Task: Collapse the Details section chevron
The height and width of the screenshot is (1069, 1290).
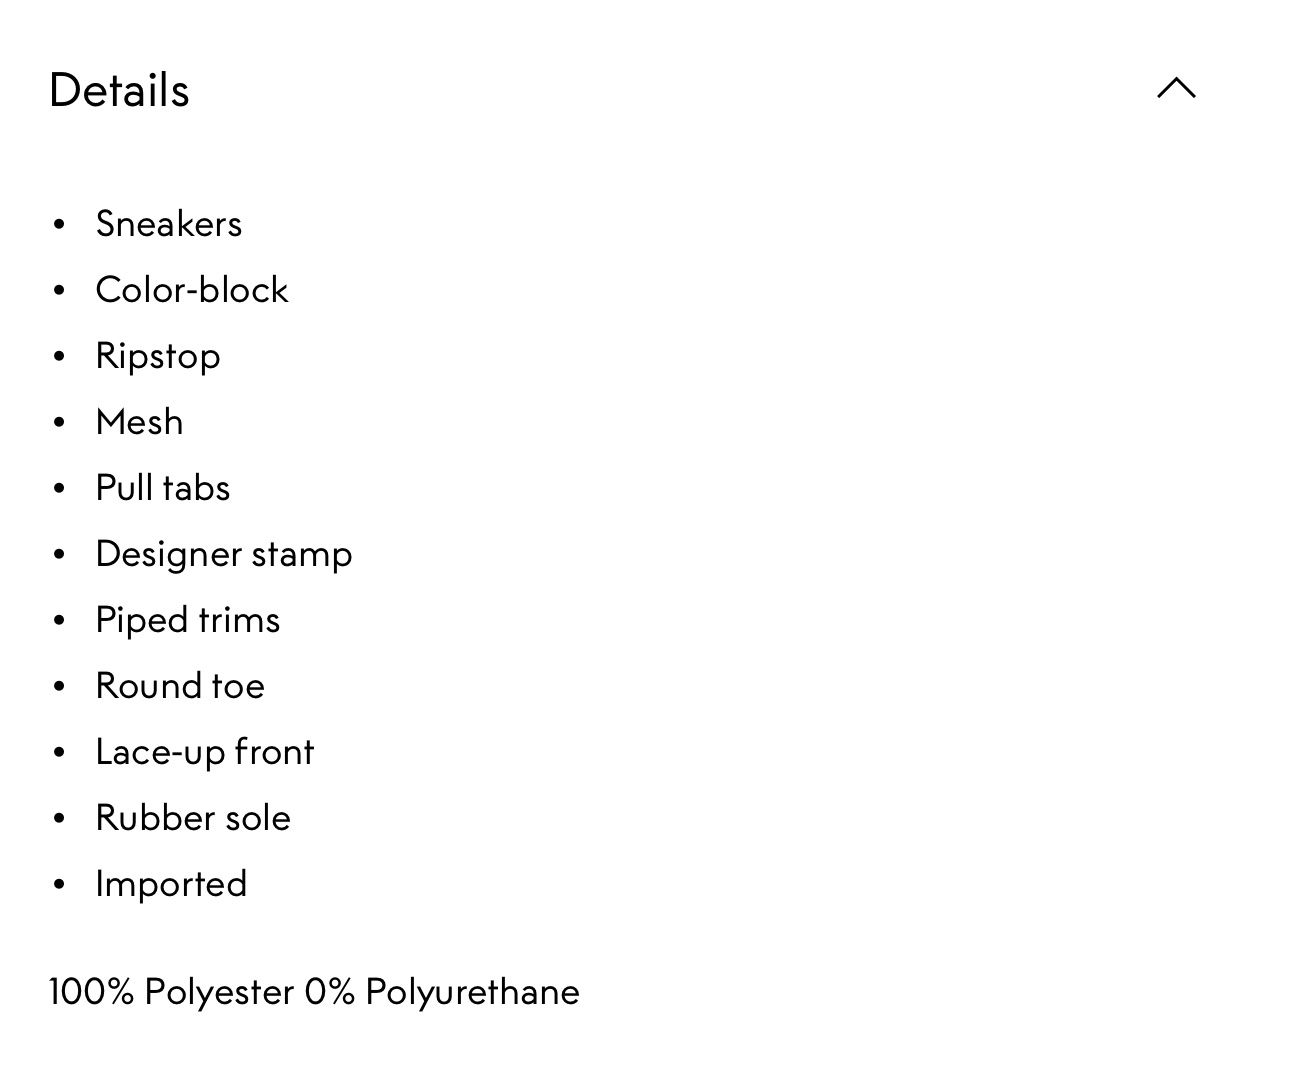Action: pyautogui.click(x=1176, y=88)
